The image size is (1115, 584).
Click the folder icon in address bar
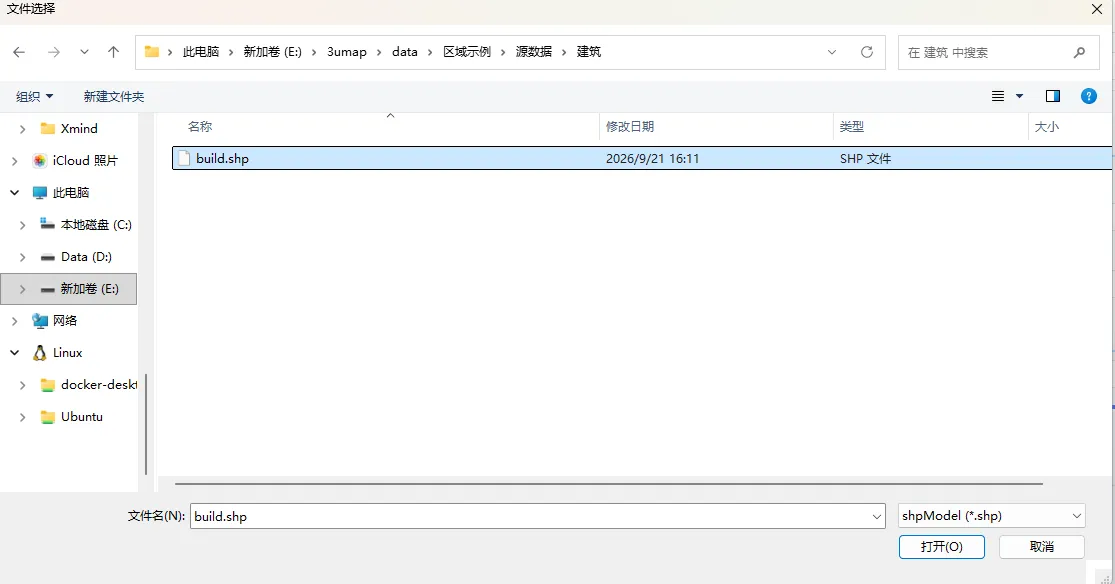click(151, 52)
